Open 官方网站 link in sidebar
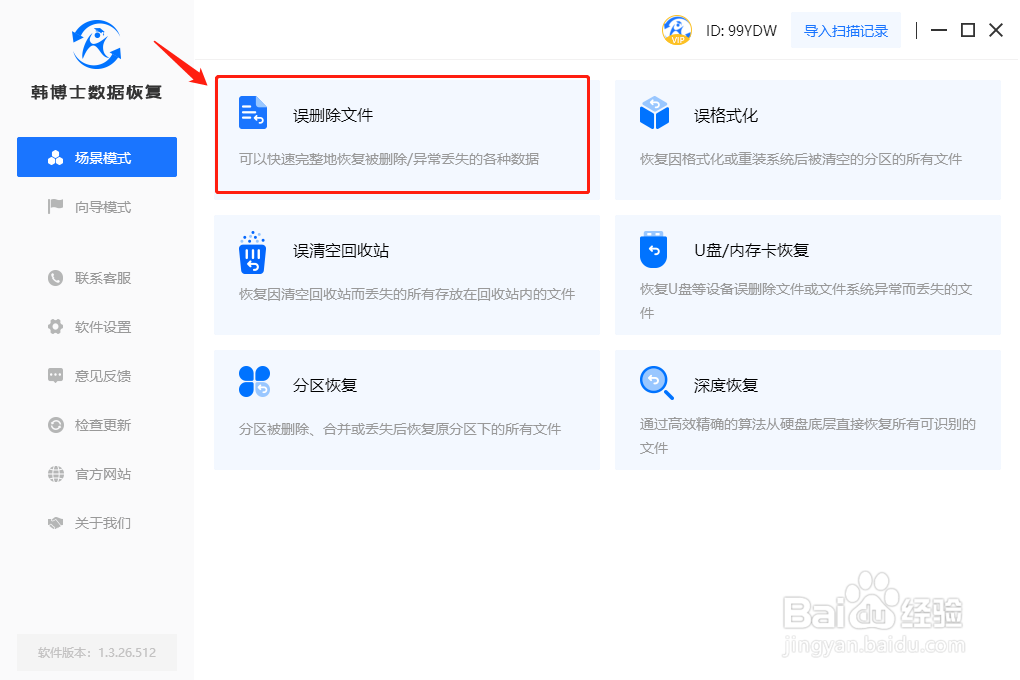Image resolution: width=1020 pixels, height=680 pixels. tap(90, 474)
